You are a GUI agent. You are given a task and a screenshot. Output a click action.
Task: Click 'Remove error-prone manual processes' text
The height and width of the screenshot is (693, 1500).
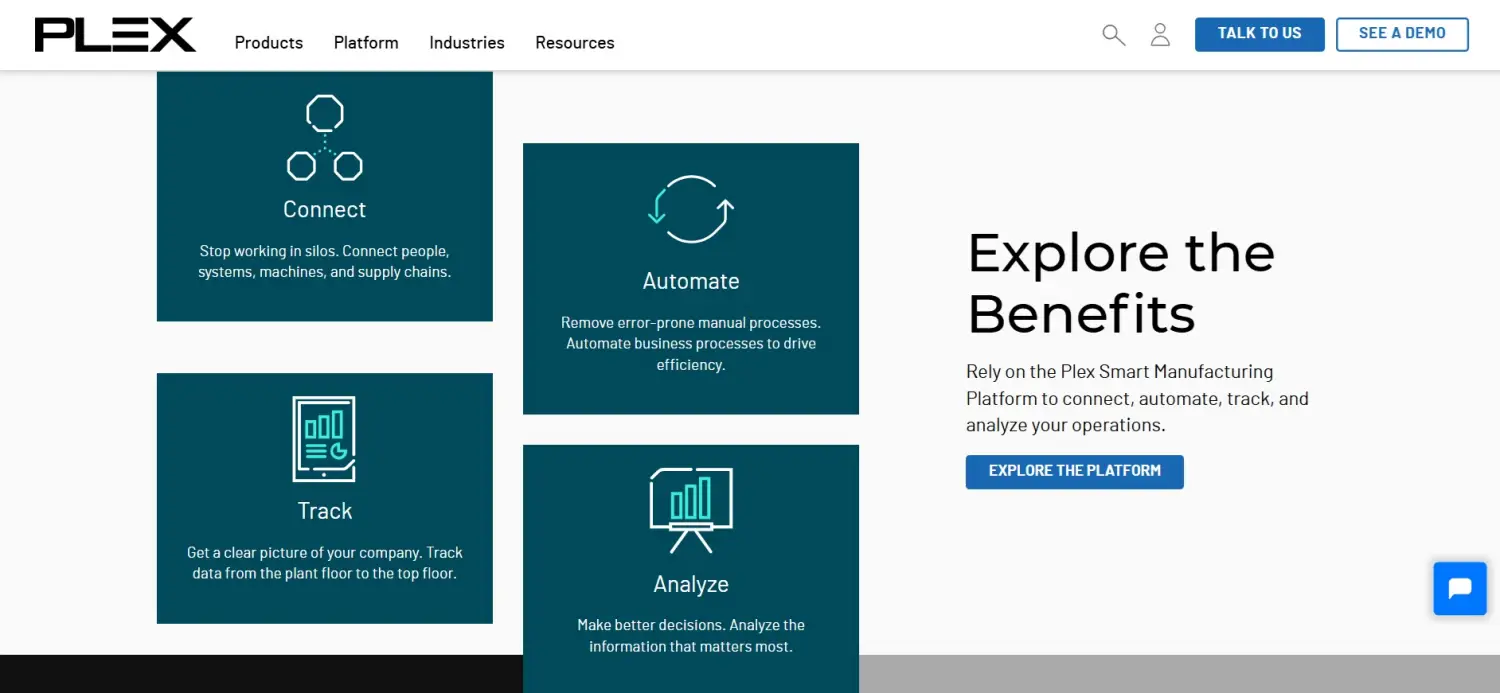click(691, 344)
